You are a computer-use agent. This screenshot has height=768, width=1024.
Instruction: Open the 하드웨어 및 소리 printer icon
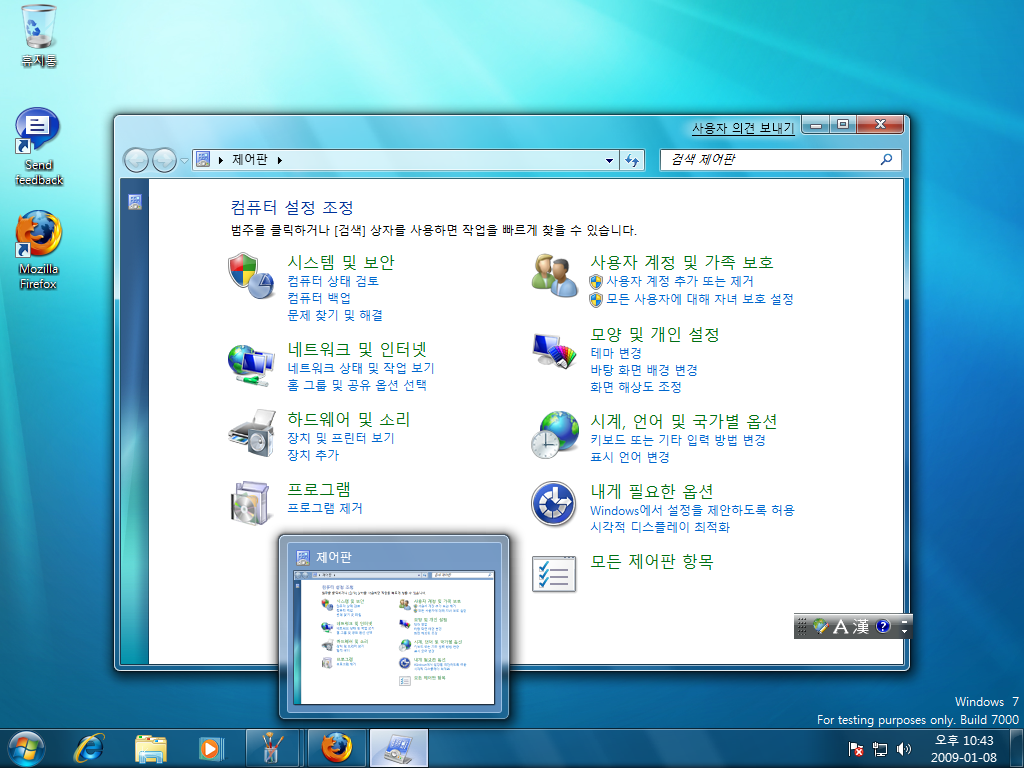coord(251,432)
